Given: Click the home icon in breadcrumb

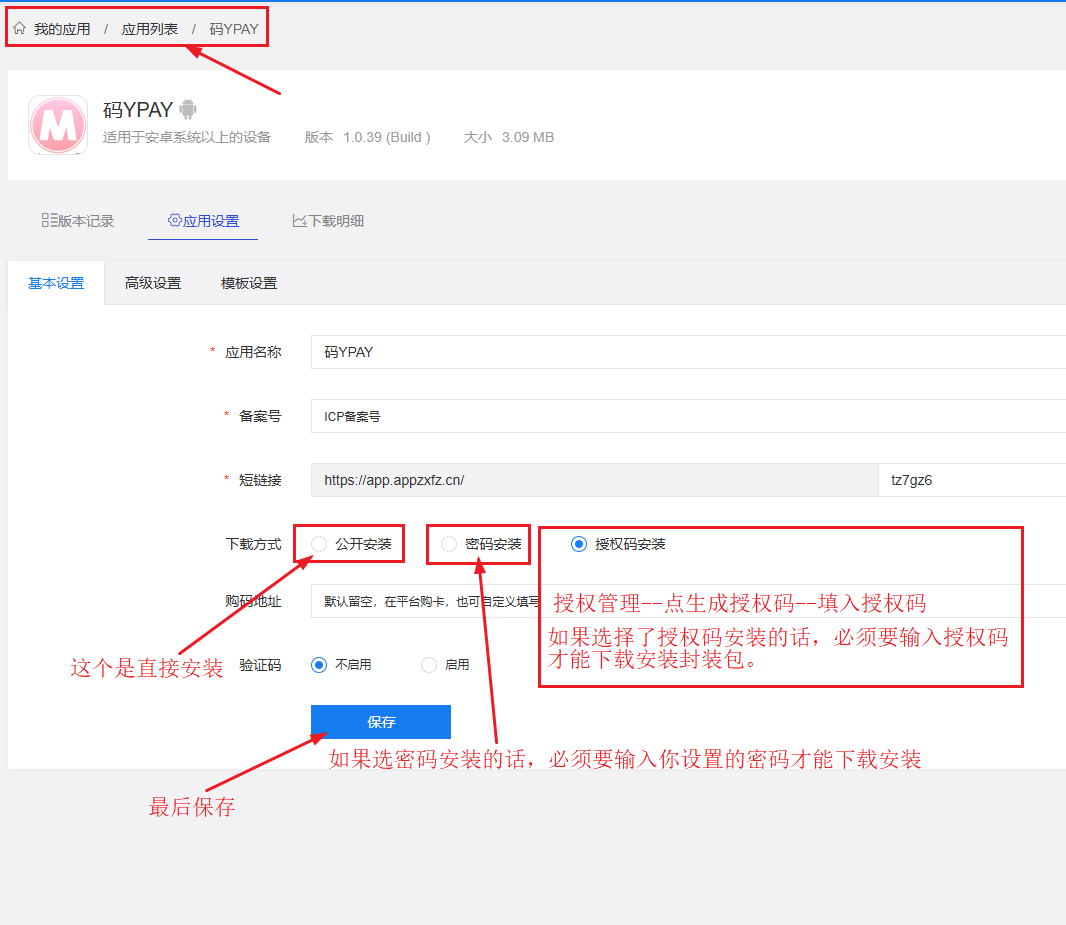Looking at the screenshot, I should tap(19, 29).
